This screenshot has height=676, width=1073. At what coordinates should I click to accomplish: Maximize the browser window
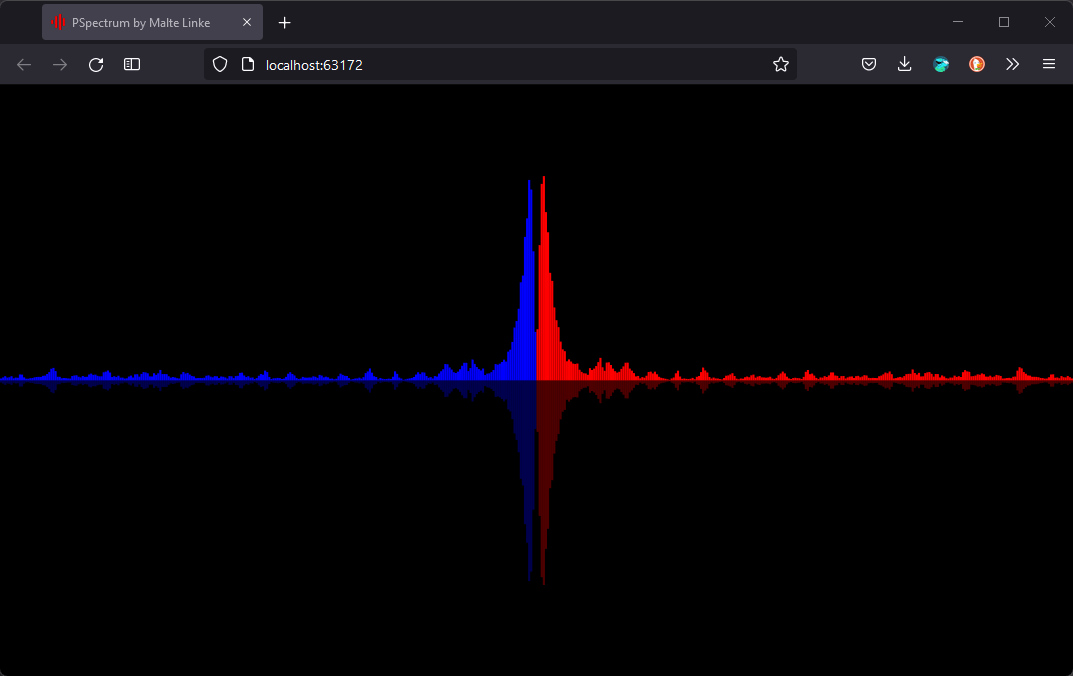pyautogui.click(x=1004, y=23)
